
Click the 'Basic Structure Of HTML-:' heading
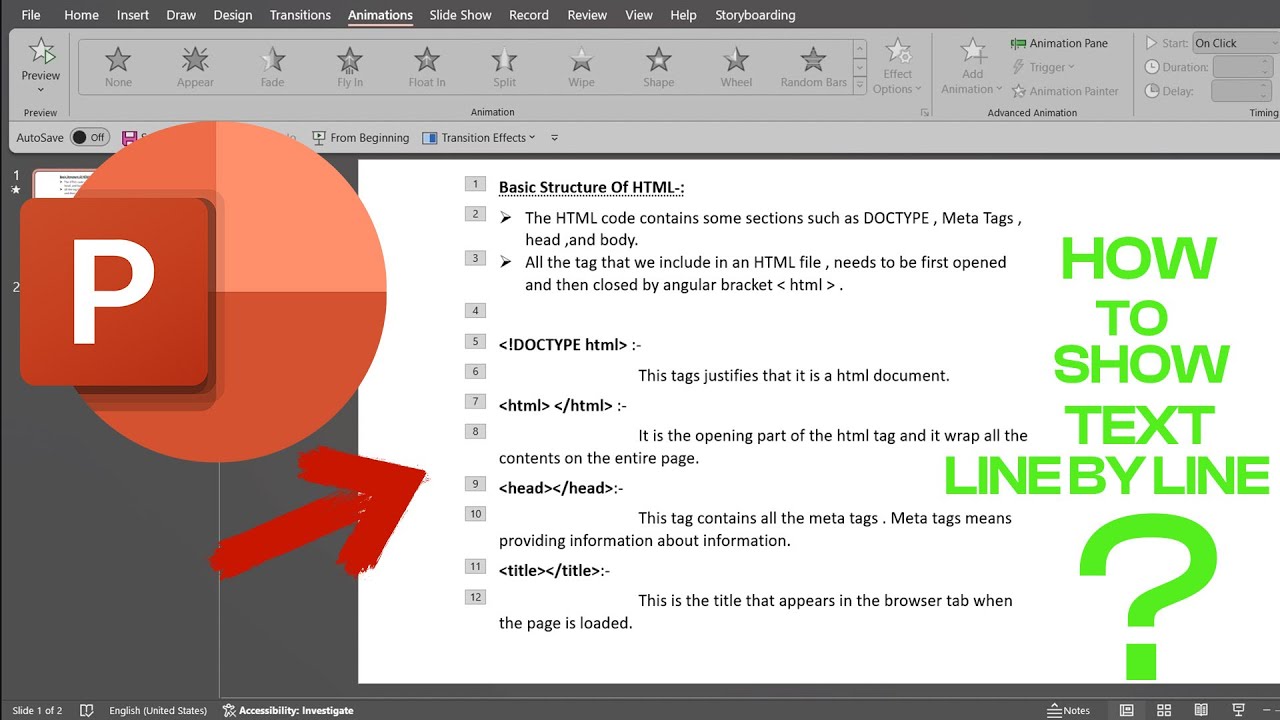click(x=591, y=187)
